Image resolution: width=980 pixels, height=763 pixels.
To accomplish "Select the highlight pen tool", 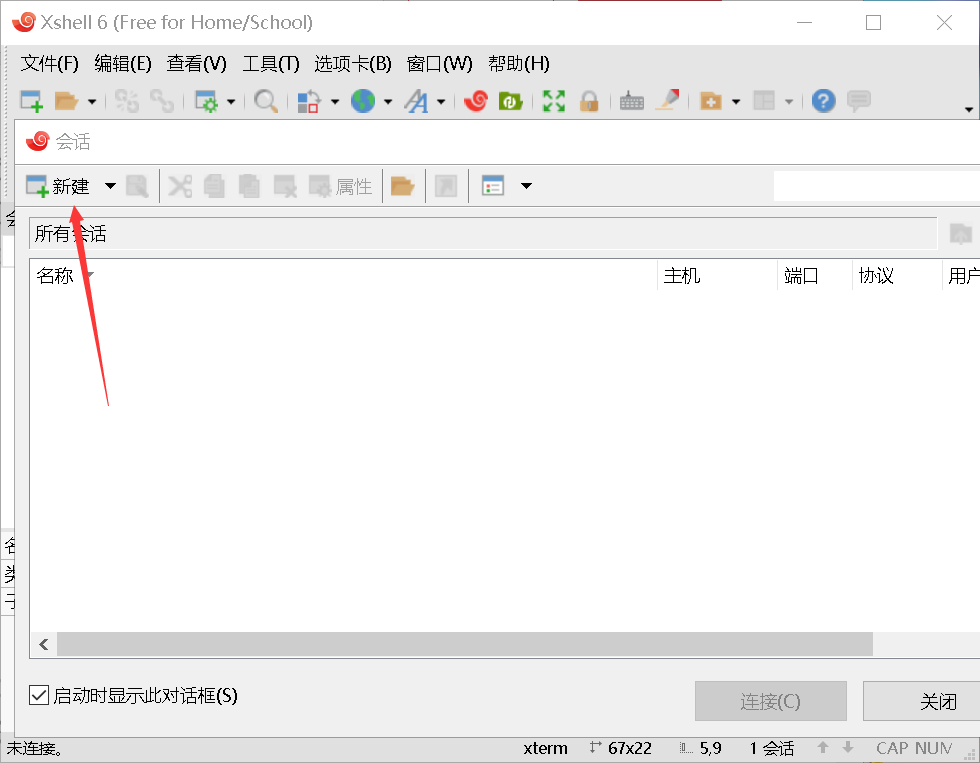I will 668,100.
